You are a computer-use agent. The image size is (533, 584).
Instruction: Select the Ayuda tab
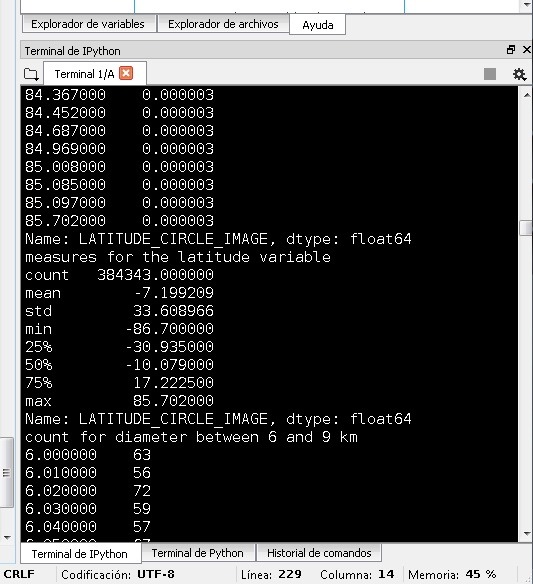point(317,25)
